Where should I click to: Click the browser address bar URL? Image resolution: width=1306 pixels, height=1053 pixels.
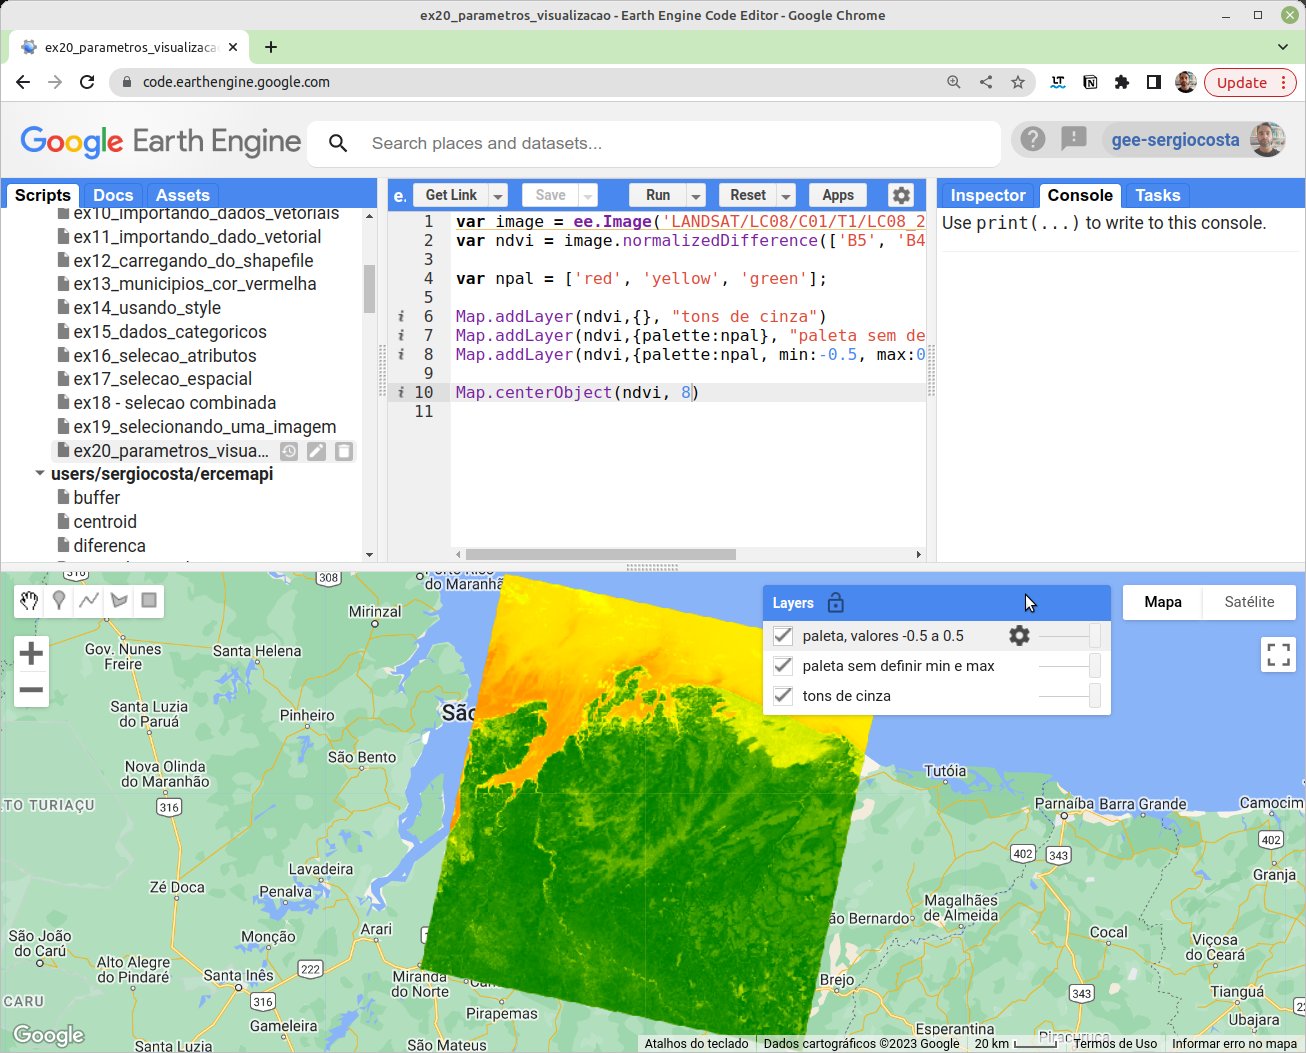[236, 82]
